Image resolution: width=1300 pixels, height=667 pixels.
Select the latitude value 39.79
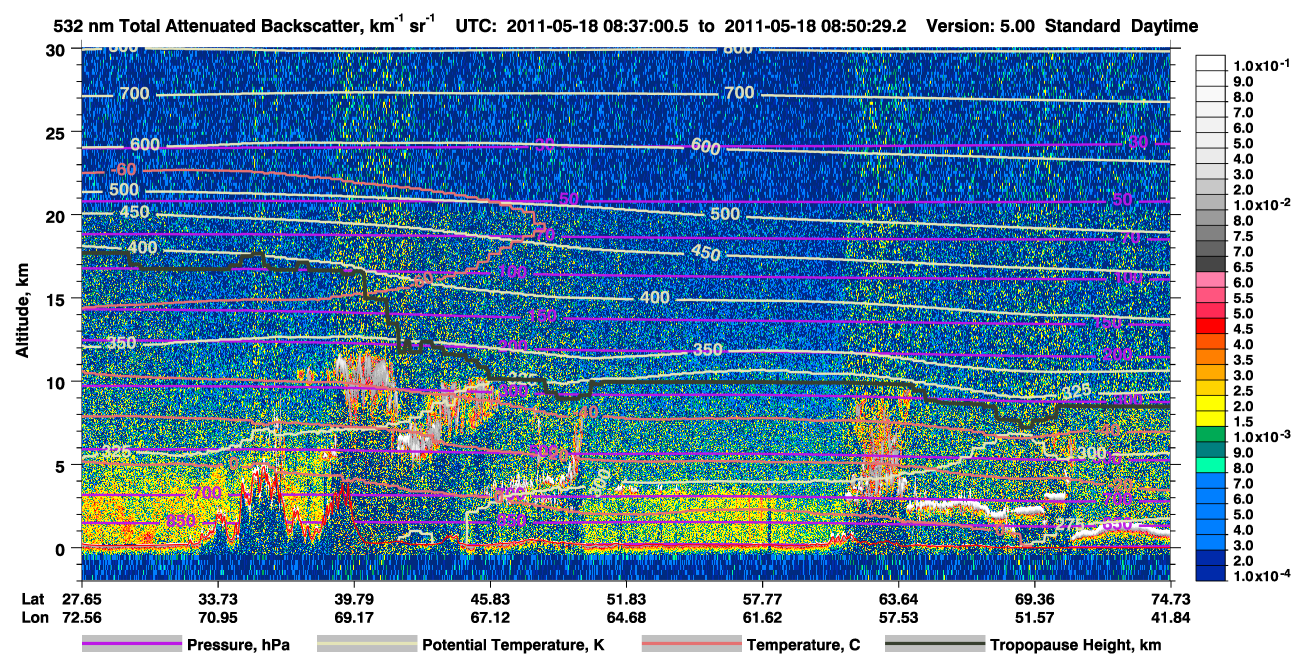coord(353,598)
